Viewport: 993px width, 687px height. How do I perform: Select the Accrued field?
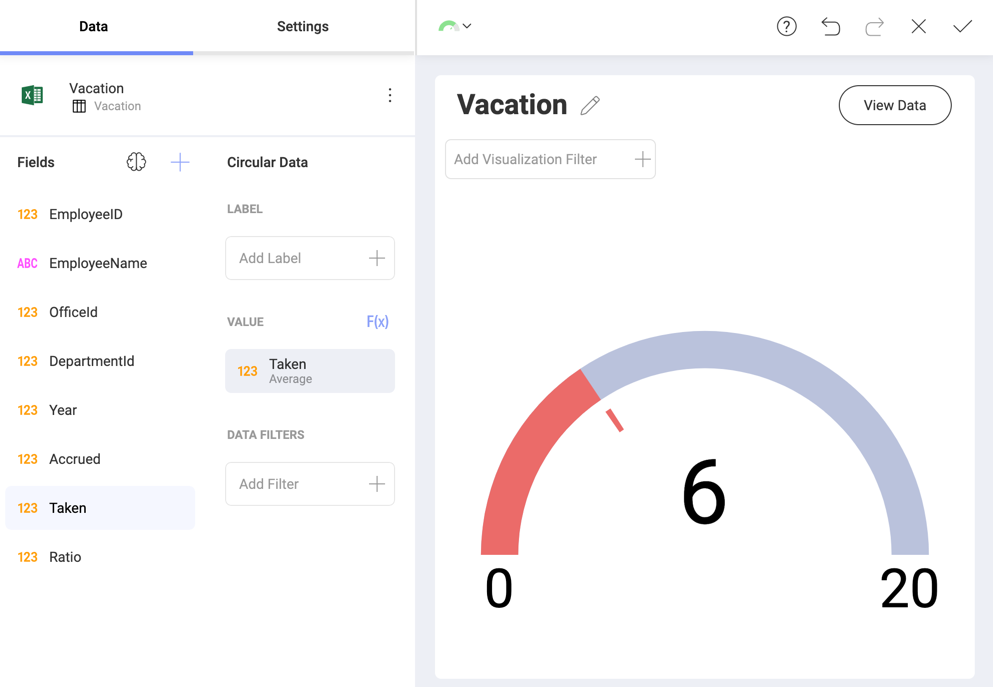[x=100, y=459]
